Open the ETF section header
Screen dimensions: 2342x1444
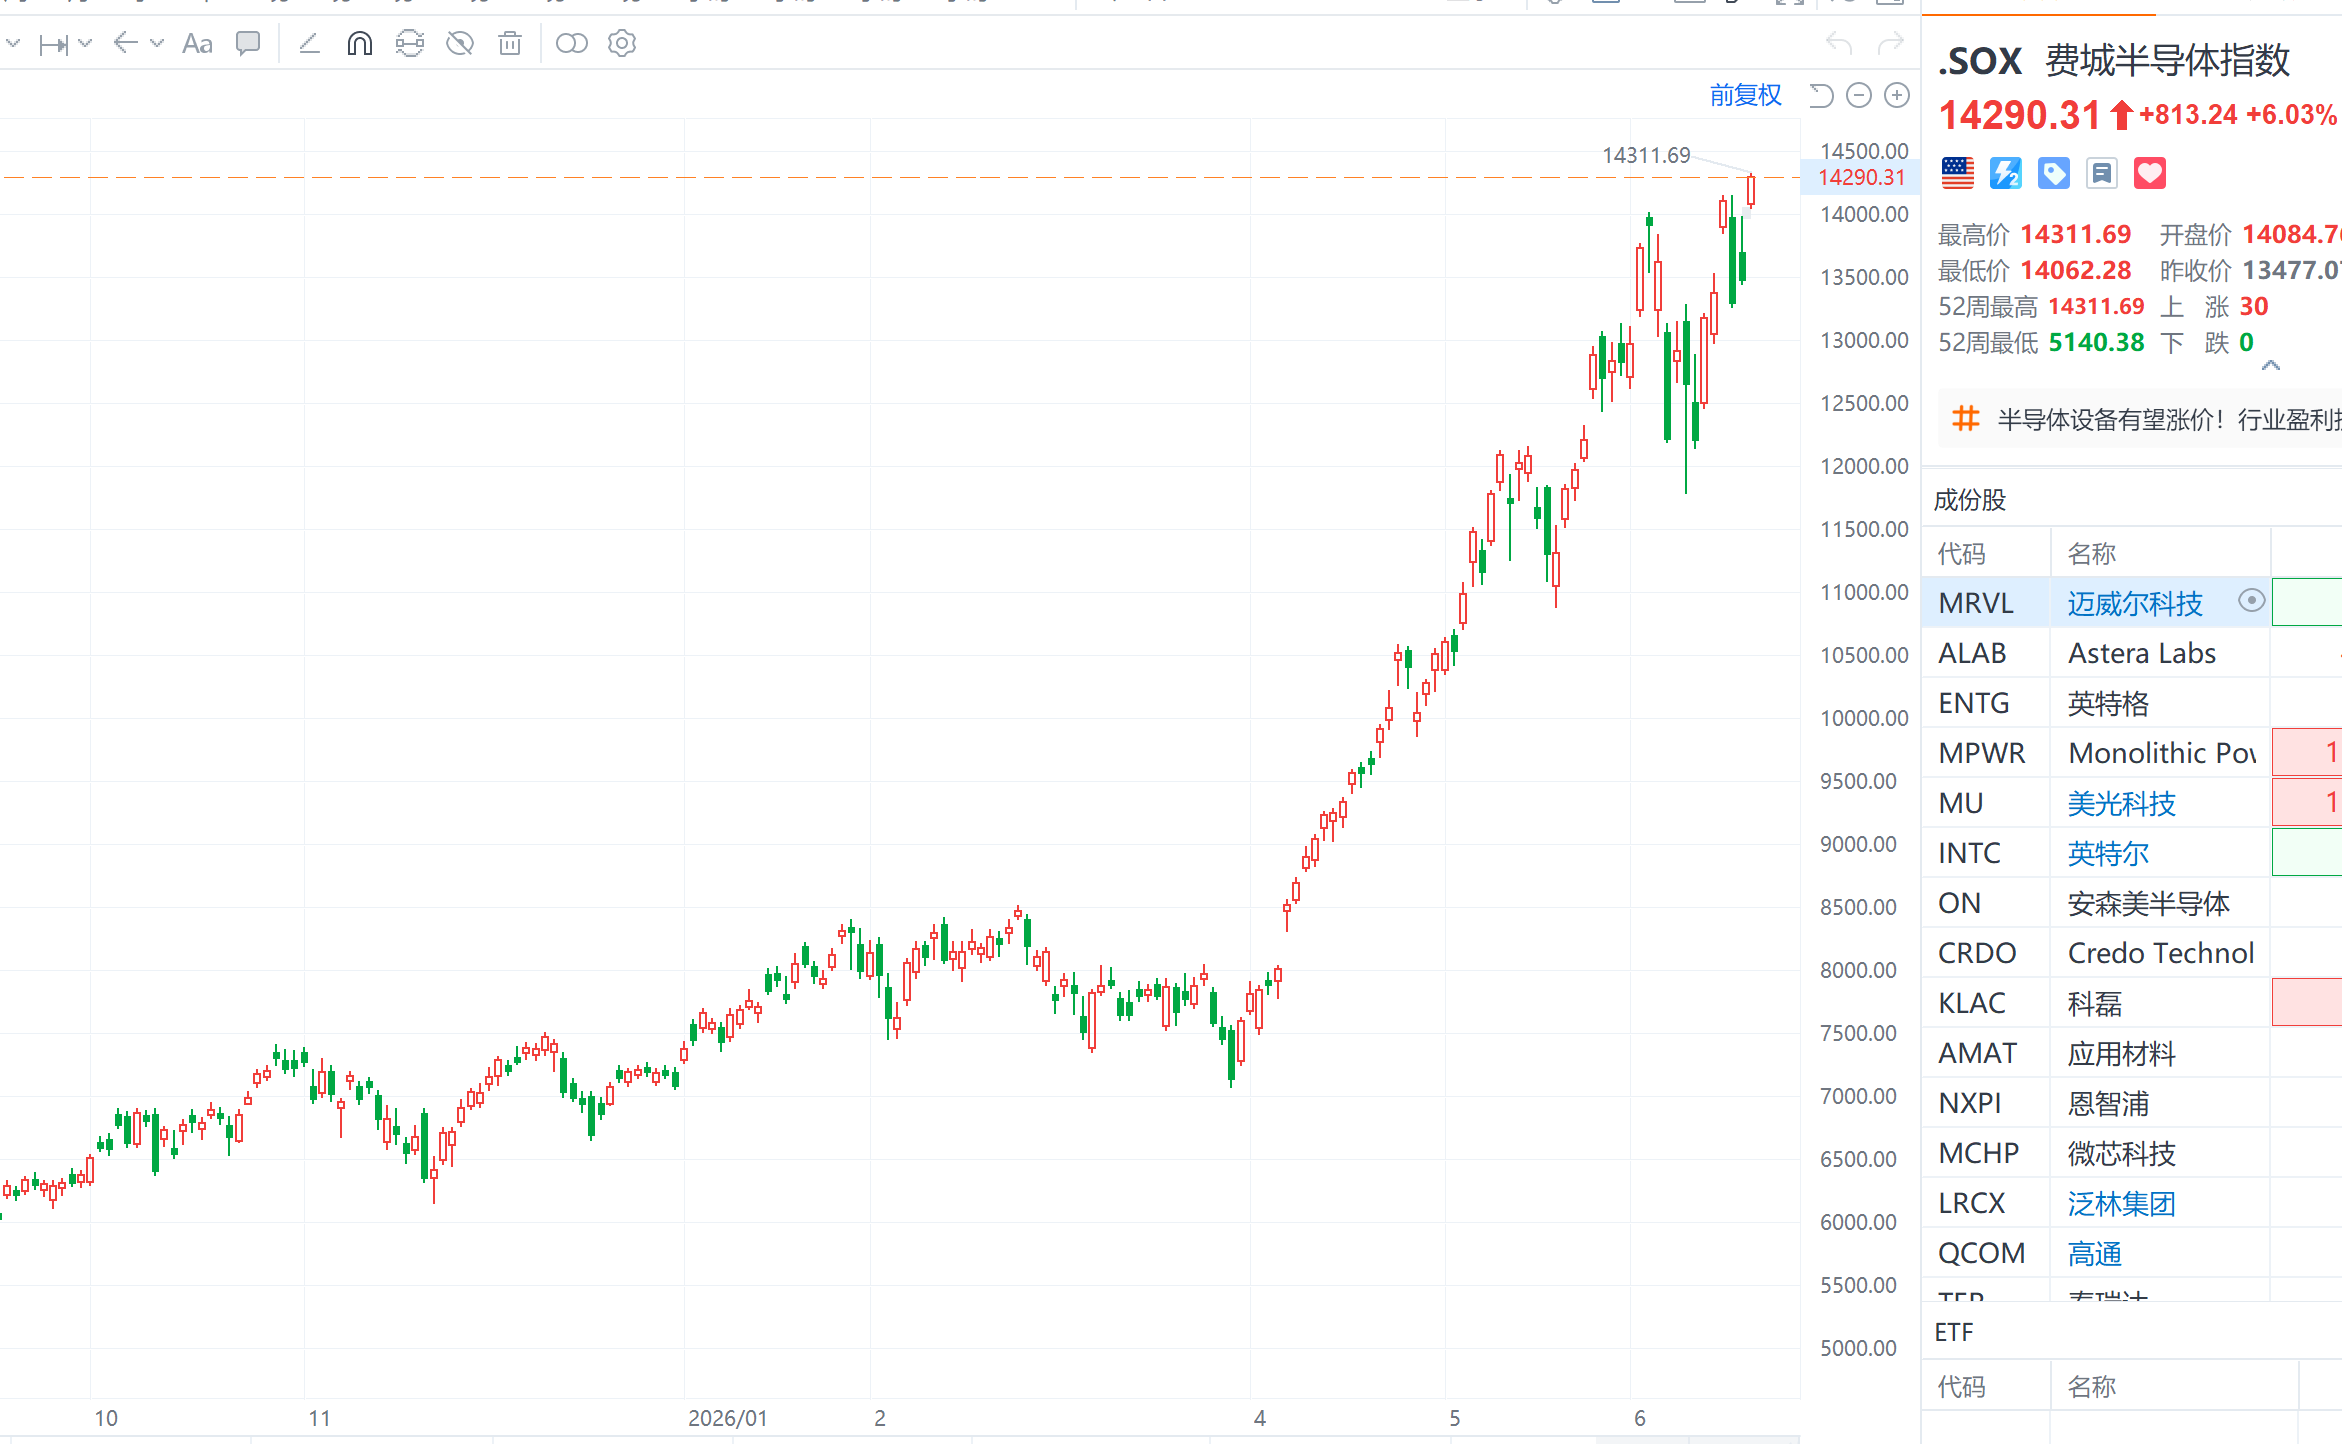click(1954, 1332)
